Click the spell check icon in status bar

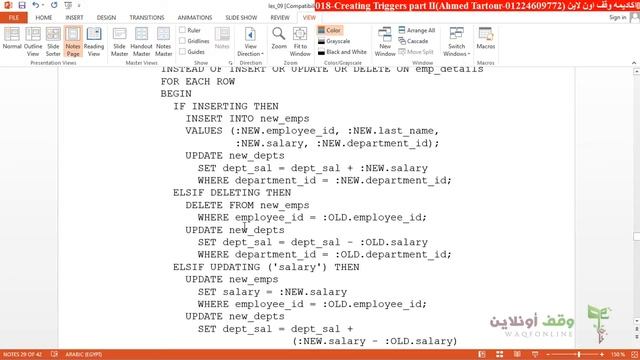coord(54,354)
